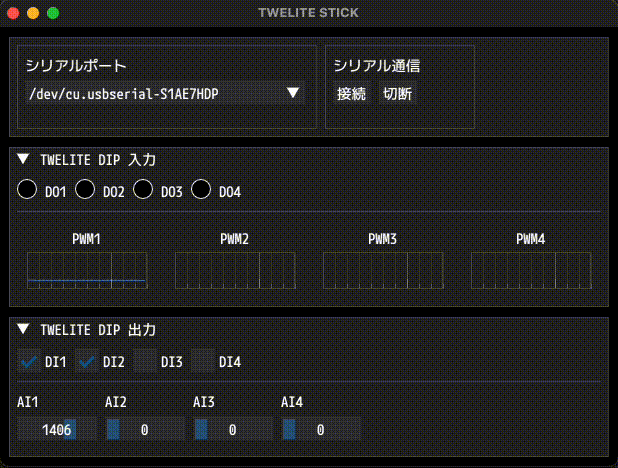Image resolution: width=618 pixels, height=468 pixels.
Task: Check the DI4 checkbox
Action: [203, 361]
